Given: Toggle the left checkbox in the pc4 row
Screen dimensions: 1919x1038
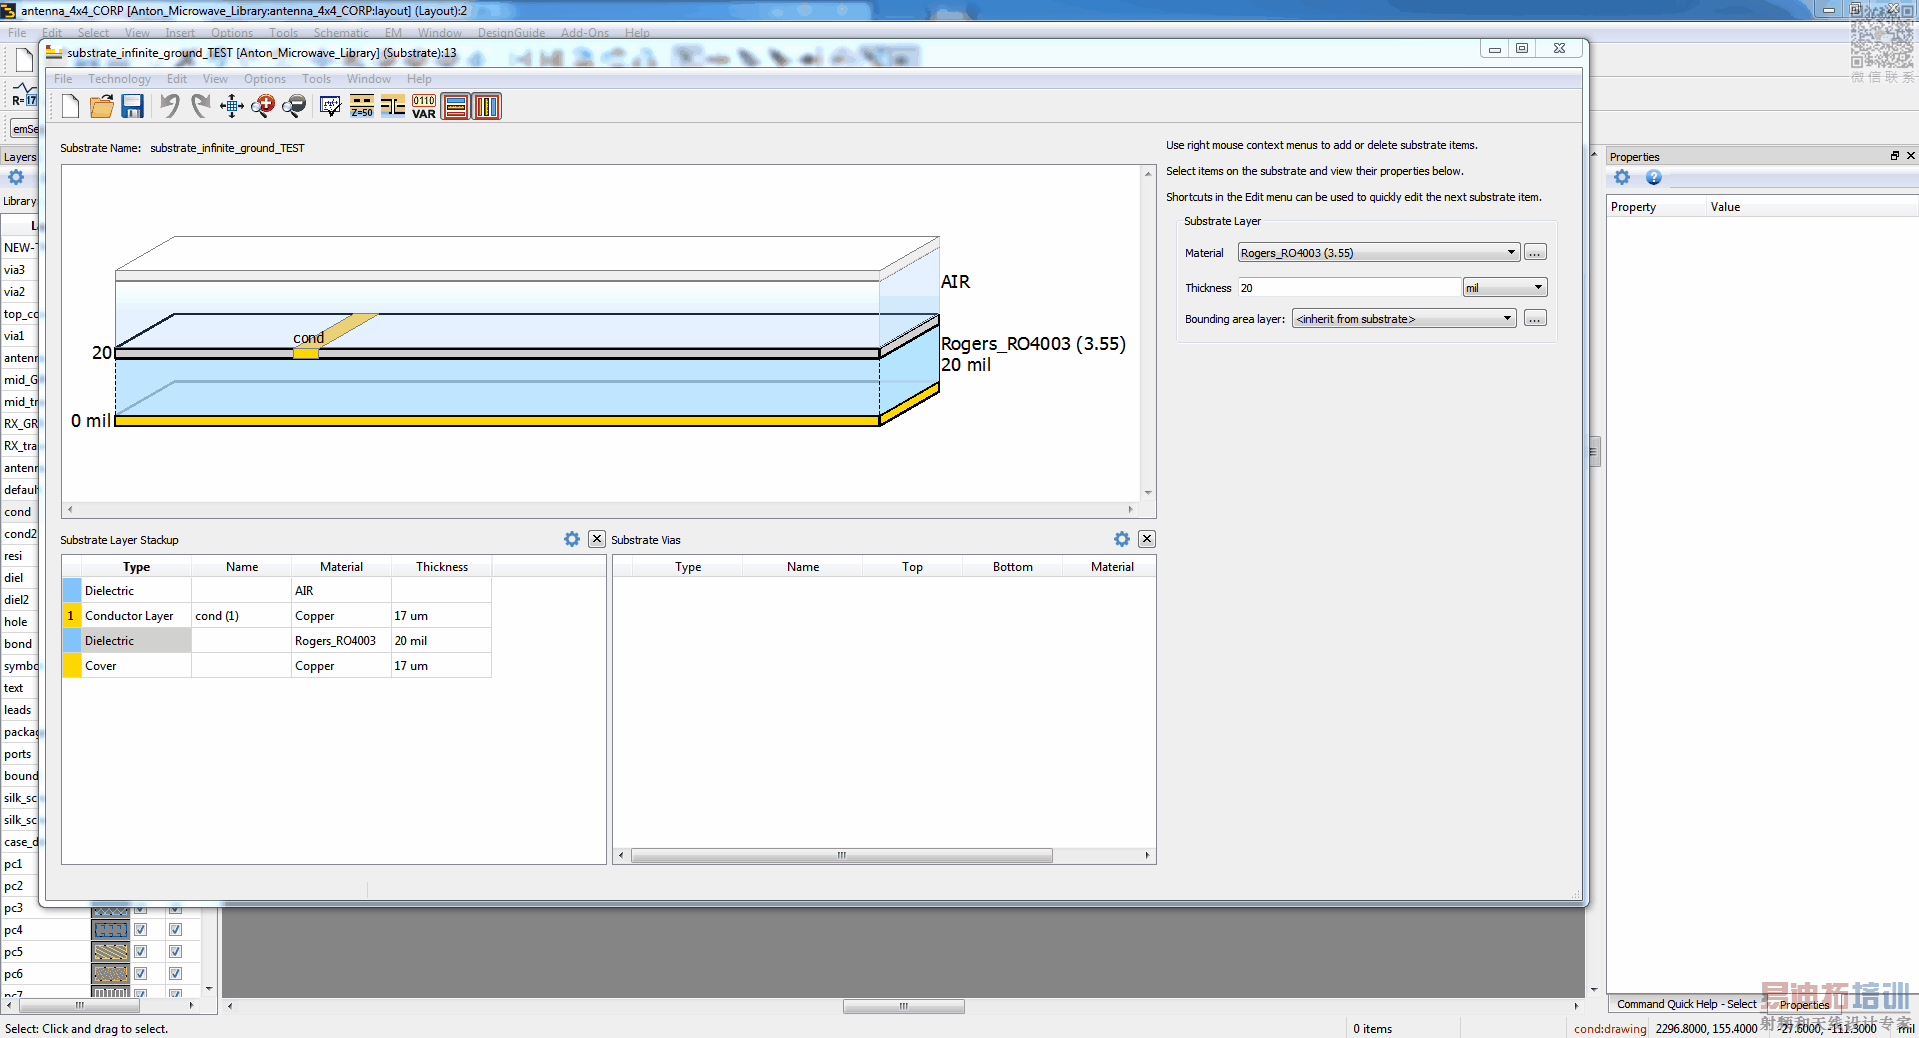Looking at the screenshot, I should pos(141,930).
